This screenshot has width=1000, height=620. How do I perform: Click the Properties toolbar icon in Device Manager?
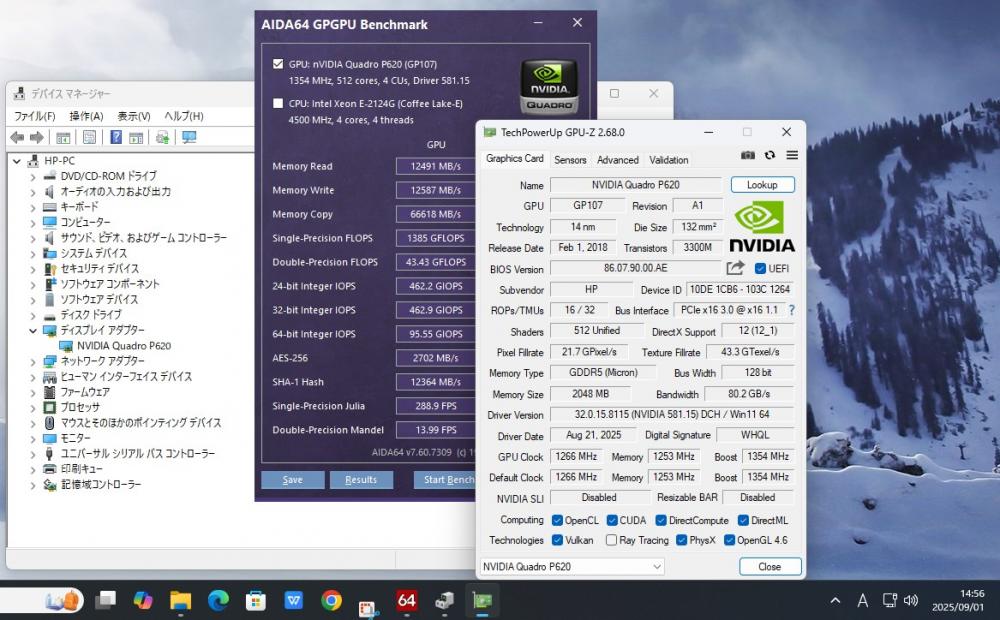point(89,137)
